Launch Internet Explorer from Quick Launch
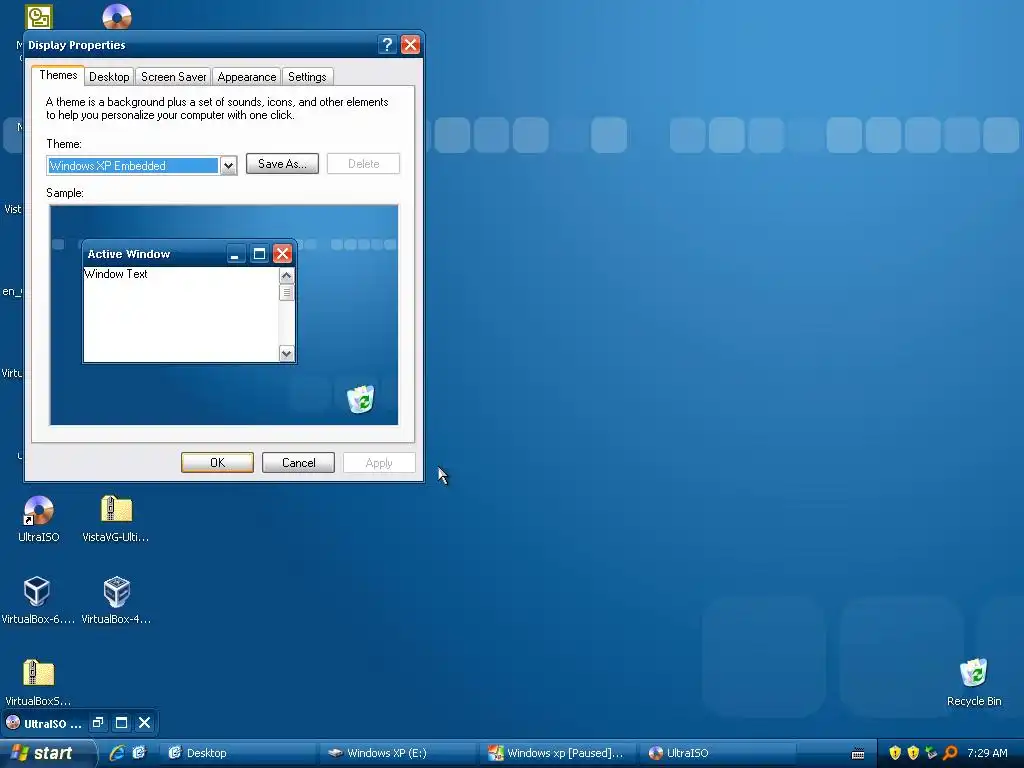The image size is (1024, 768). click(x=117, y=753)
